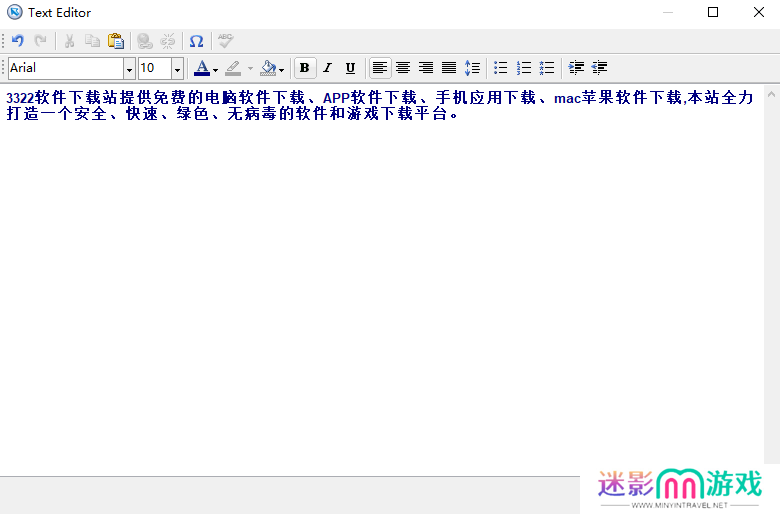This screenshot has height=514, width=780.
Task: Click the Copy icon
Action: pos(92,41)
